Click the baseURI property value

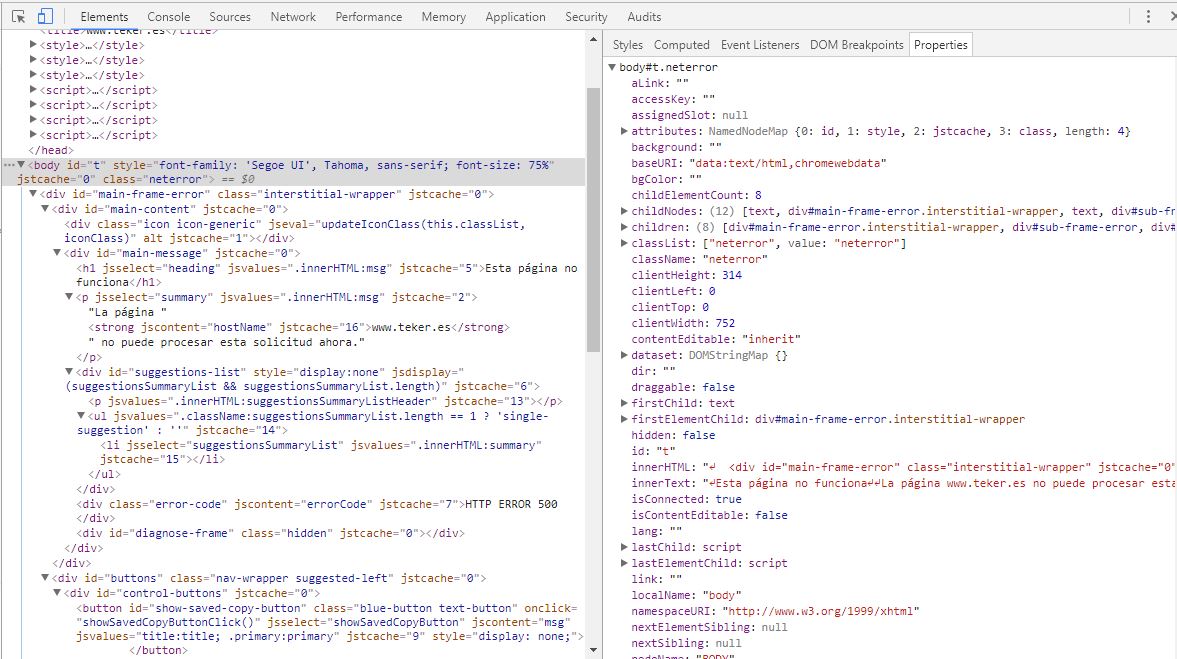coord(788,163)
